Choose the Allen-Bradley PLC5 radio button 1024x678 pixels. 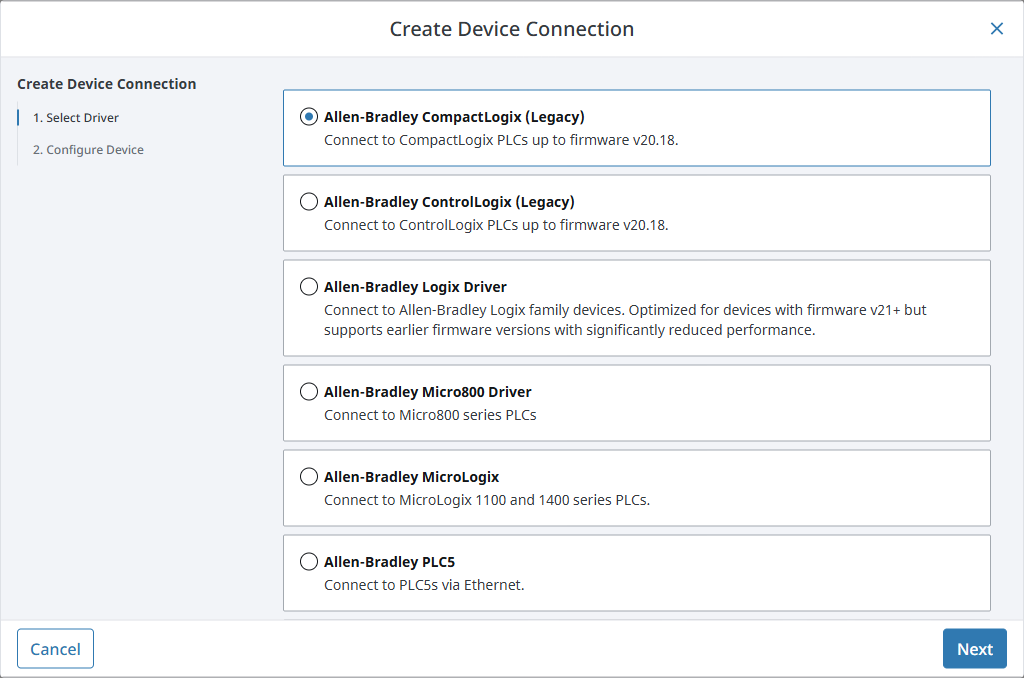pyautogui.click(x=309, y=562)
